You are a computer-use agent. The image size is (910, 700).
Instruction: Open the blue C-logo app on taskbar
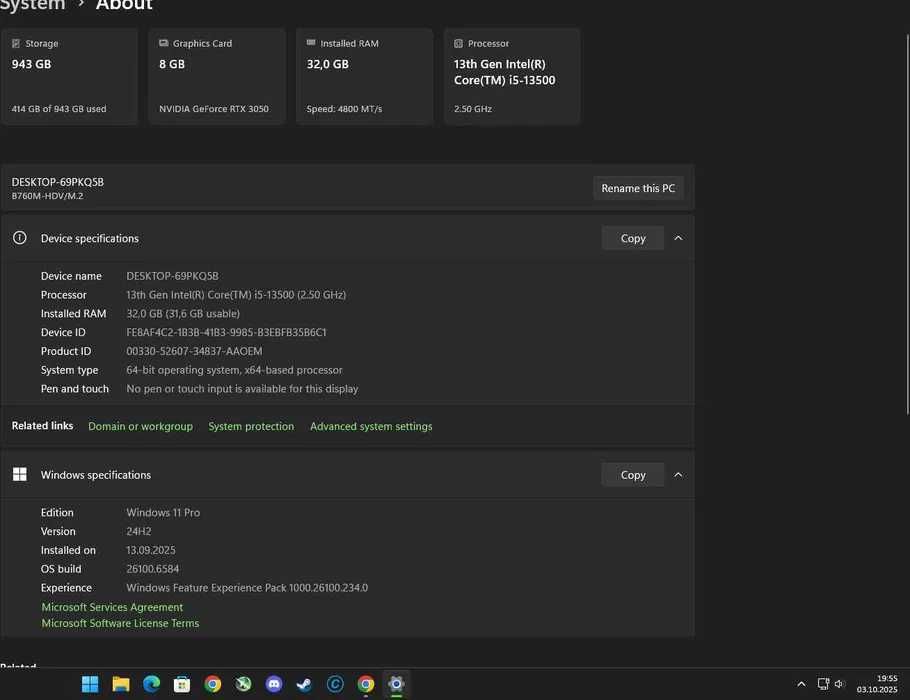(x=335, y=684)
